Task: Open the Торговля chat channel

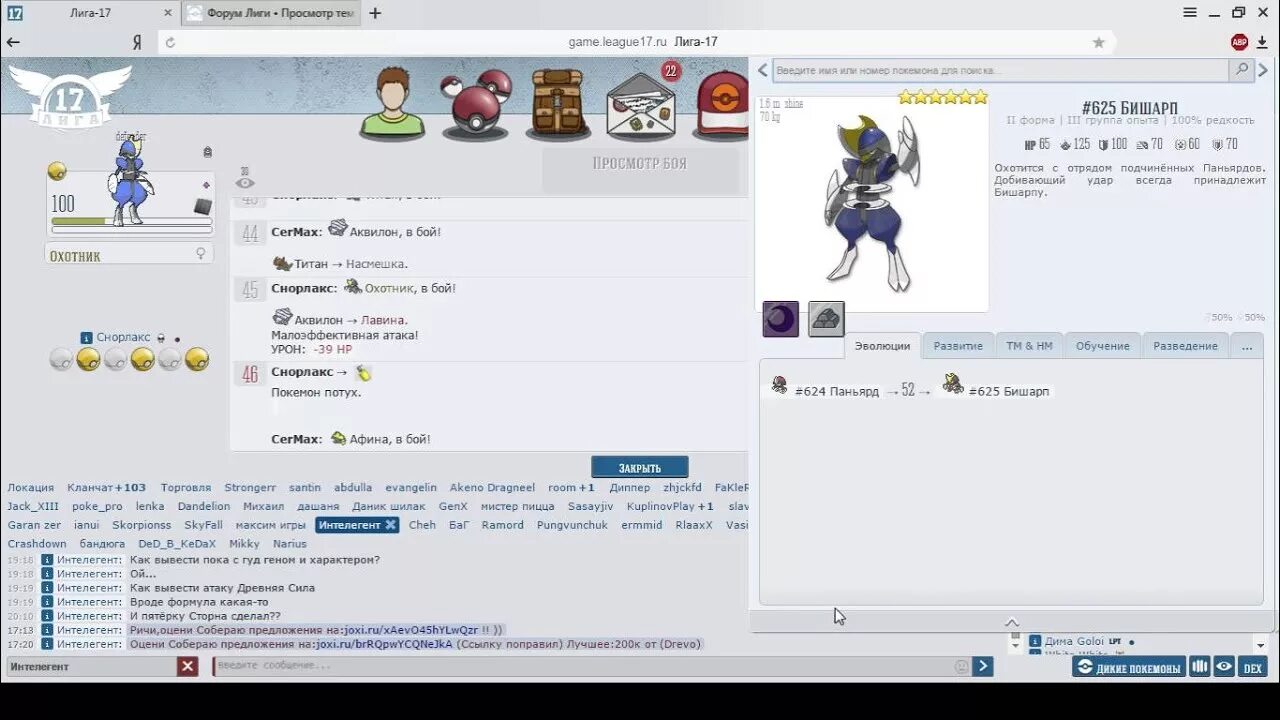Action: pyautogui.click(x=186, y=488)
